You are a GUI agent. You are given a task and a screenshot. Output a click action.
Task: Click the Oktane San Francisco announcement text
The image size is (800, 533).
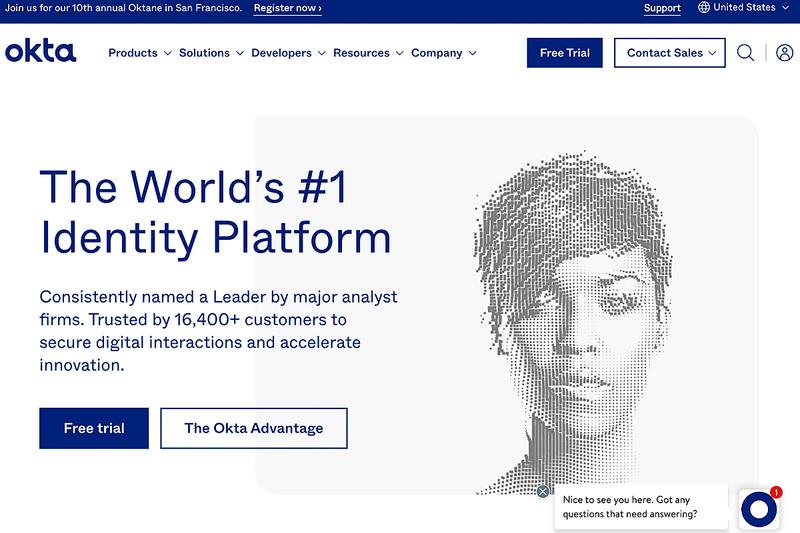[x=123, y=8]
